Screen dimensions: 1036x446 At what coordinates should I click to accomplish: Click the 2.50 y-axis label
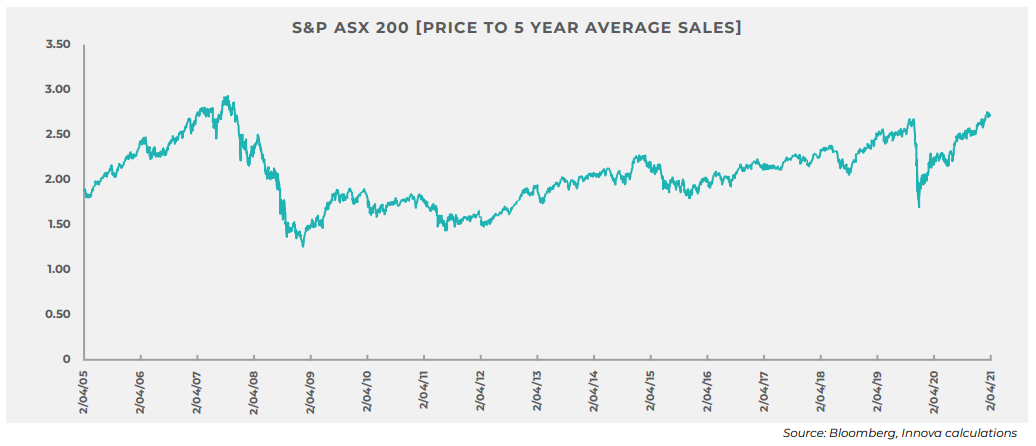58,135
